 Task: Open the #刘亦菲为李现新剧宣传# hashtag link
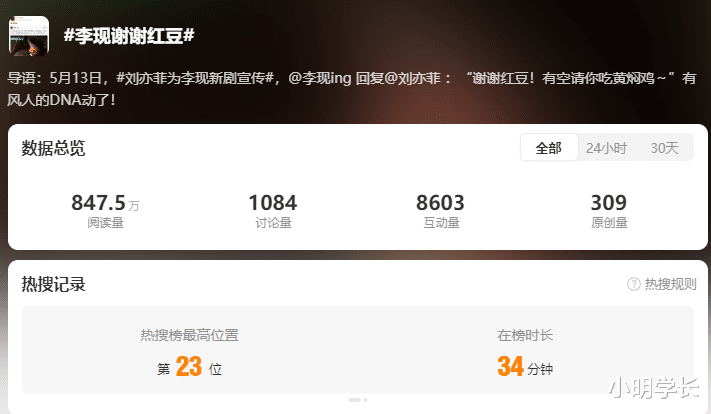click(195, 78)
